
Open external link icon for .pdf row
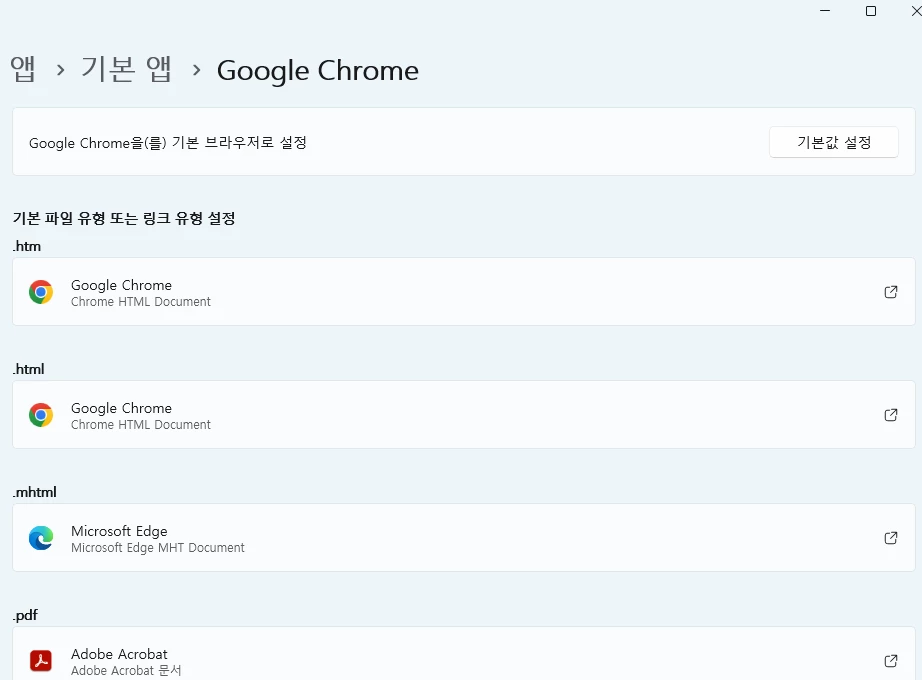[x=891, y=661]
